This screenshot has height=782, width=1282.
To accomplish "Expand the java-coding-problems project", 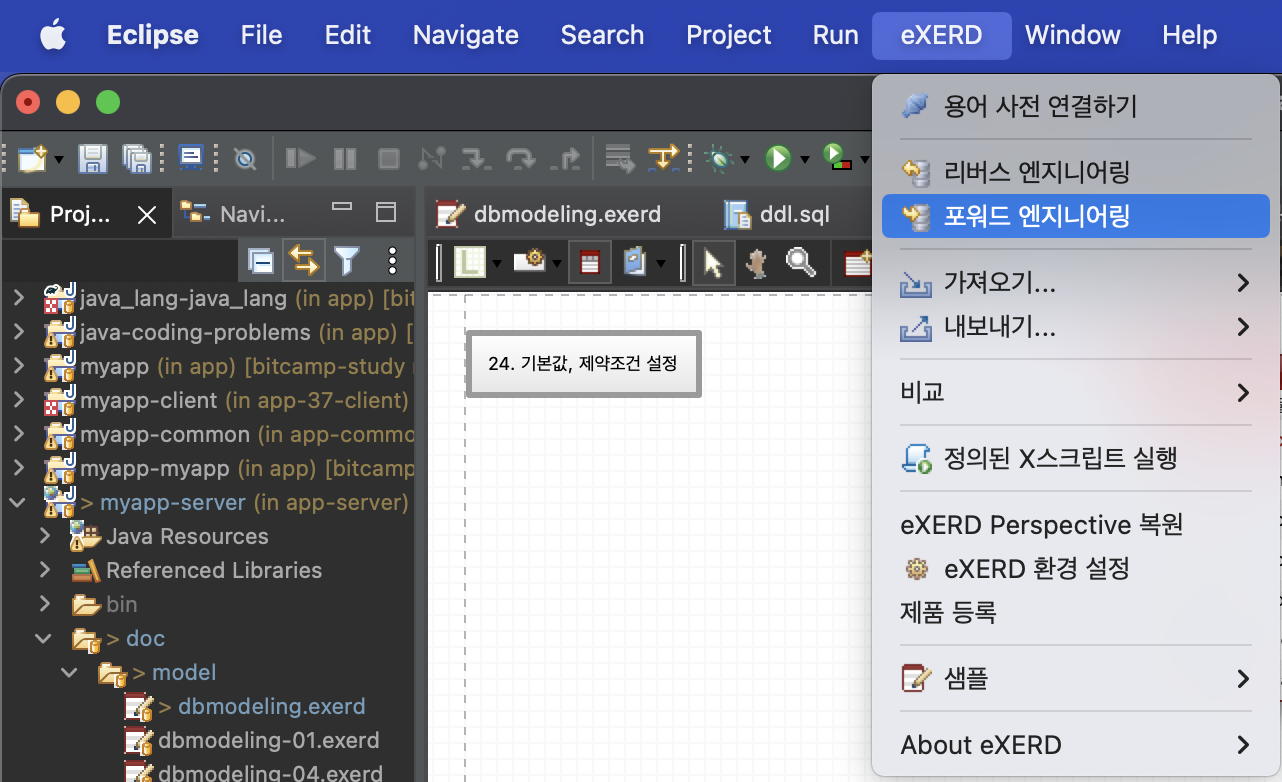I will [18, 332].
